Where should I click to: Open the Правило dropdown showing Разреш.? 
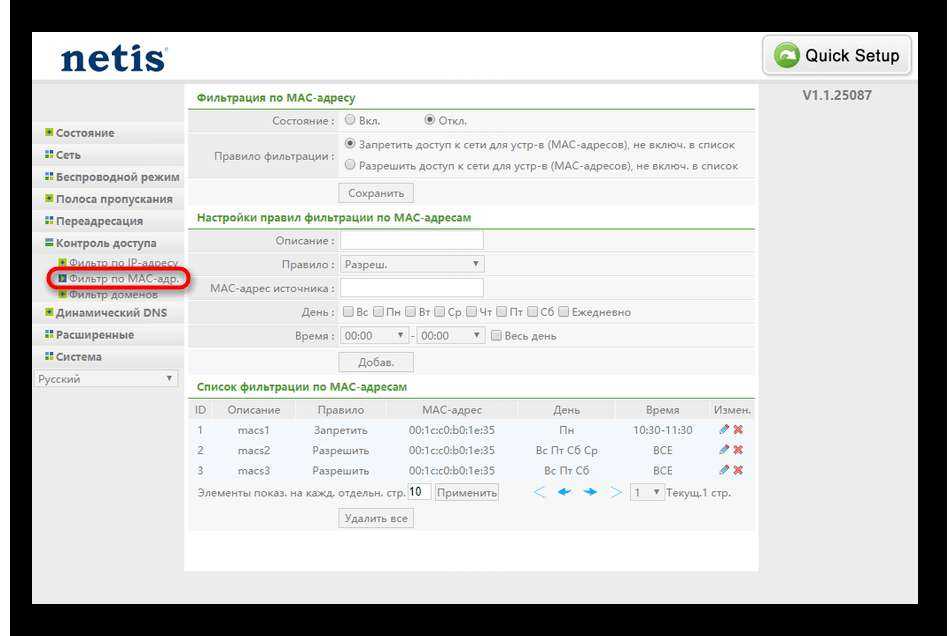pos(412,264)
